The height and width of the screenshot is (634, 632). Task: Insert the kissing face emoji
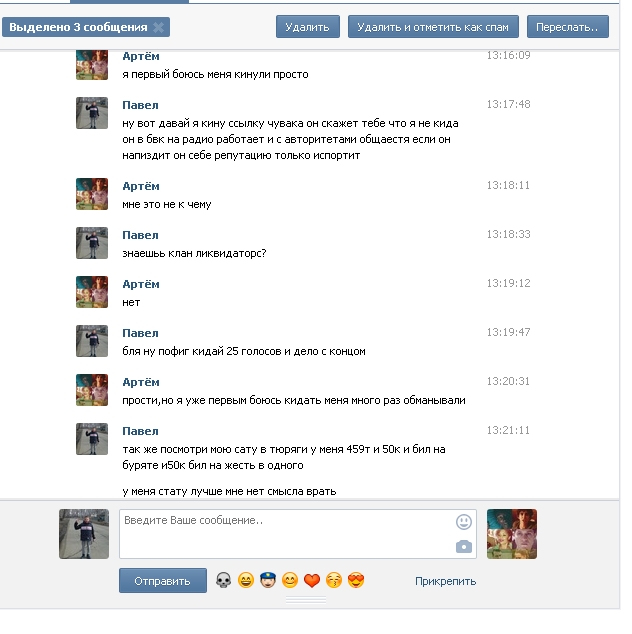tap(334, 580)
